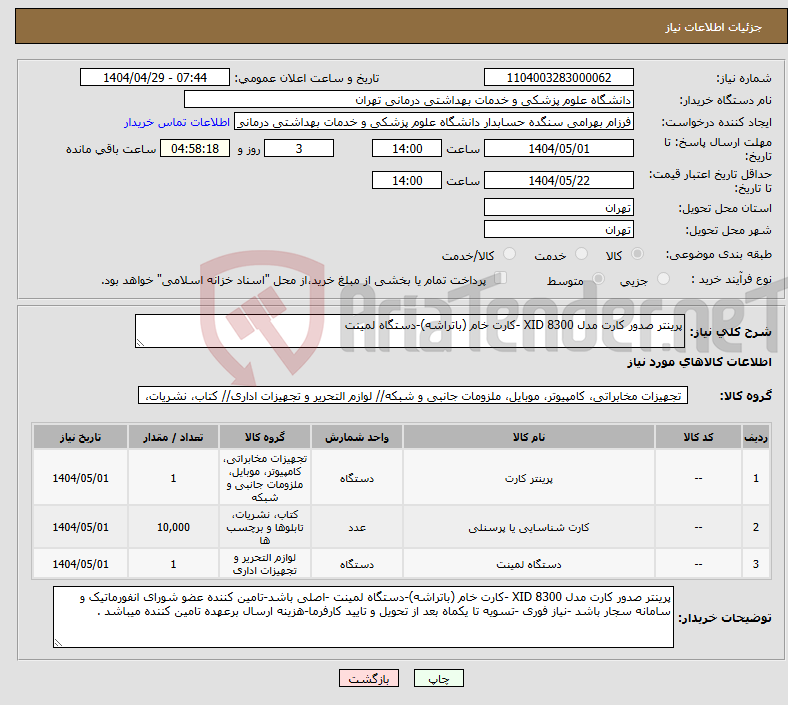The image size is (788, 705).
Task: Click the buyer organization name field
Action: pos(409,99)
